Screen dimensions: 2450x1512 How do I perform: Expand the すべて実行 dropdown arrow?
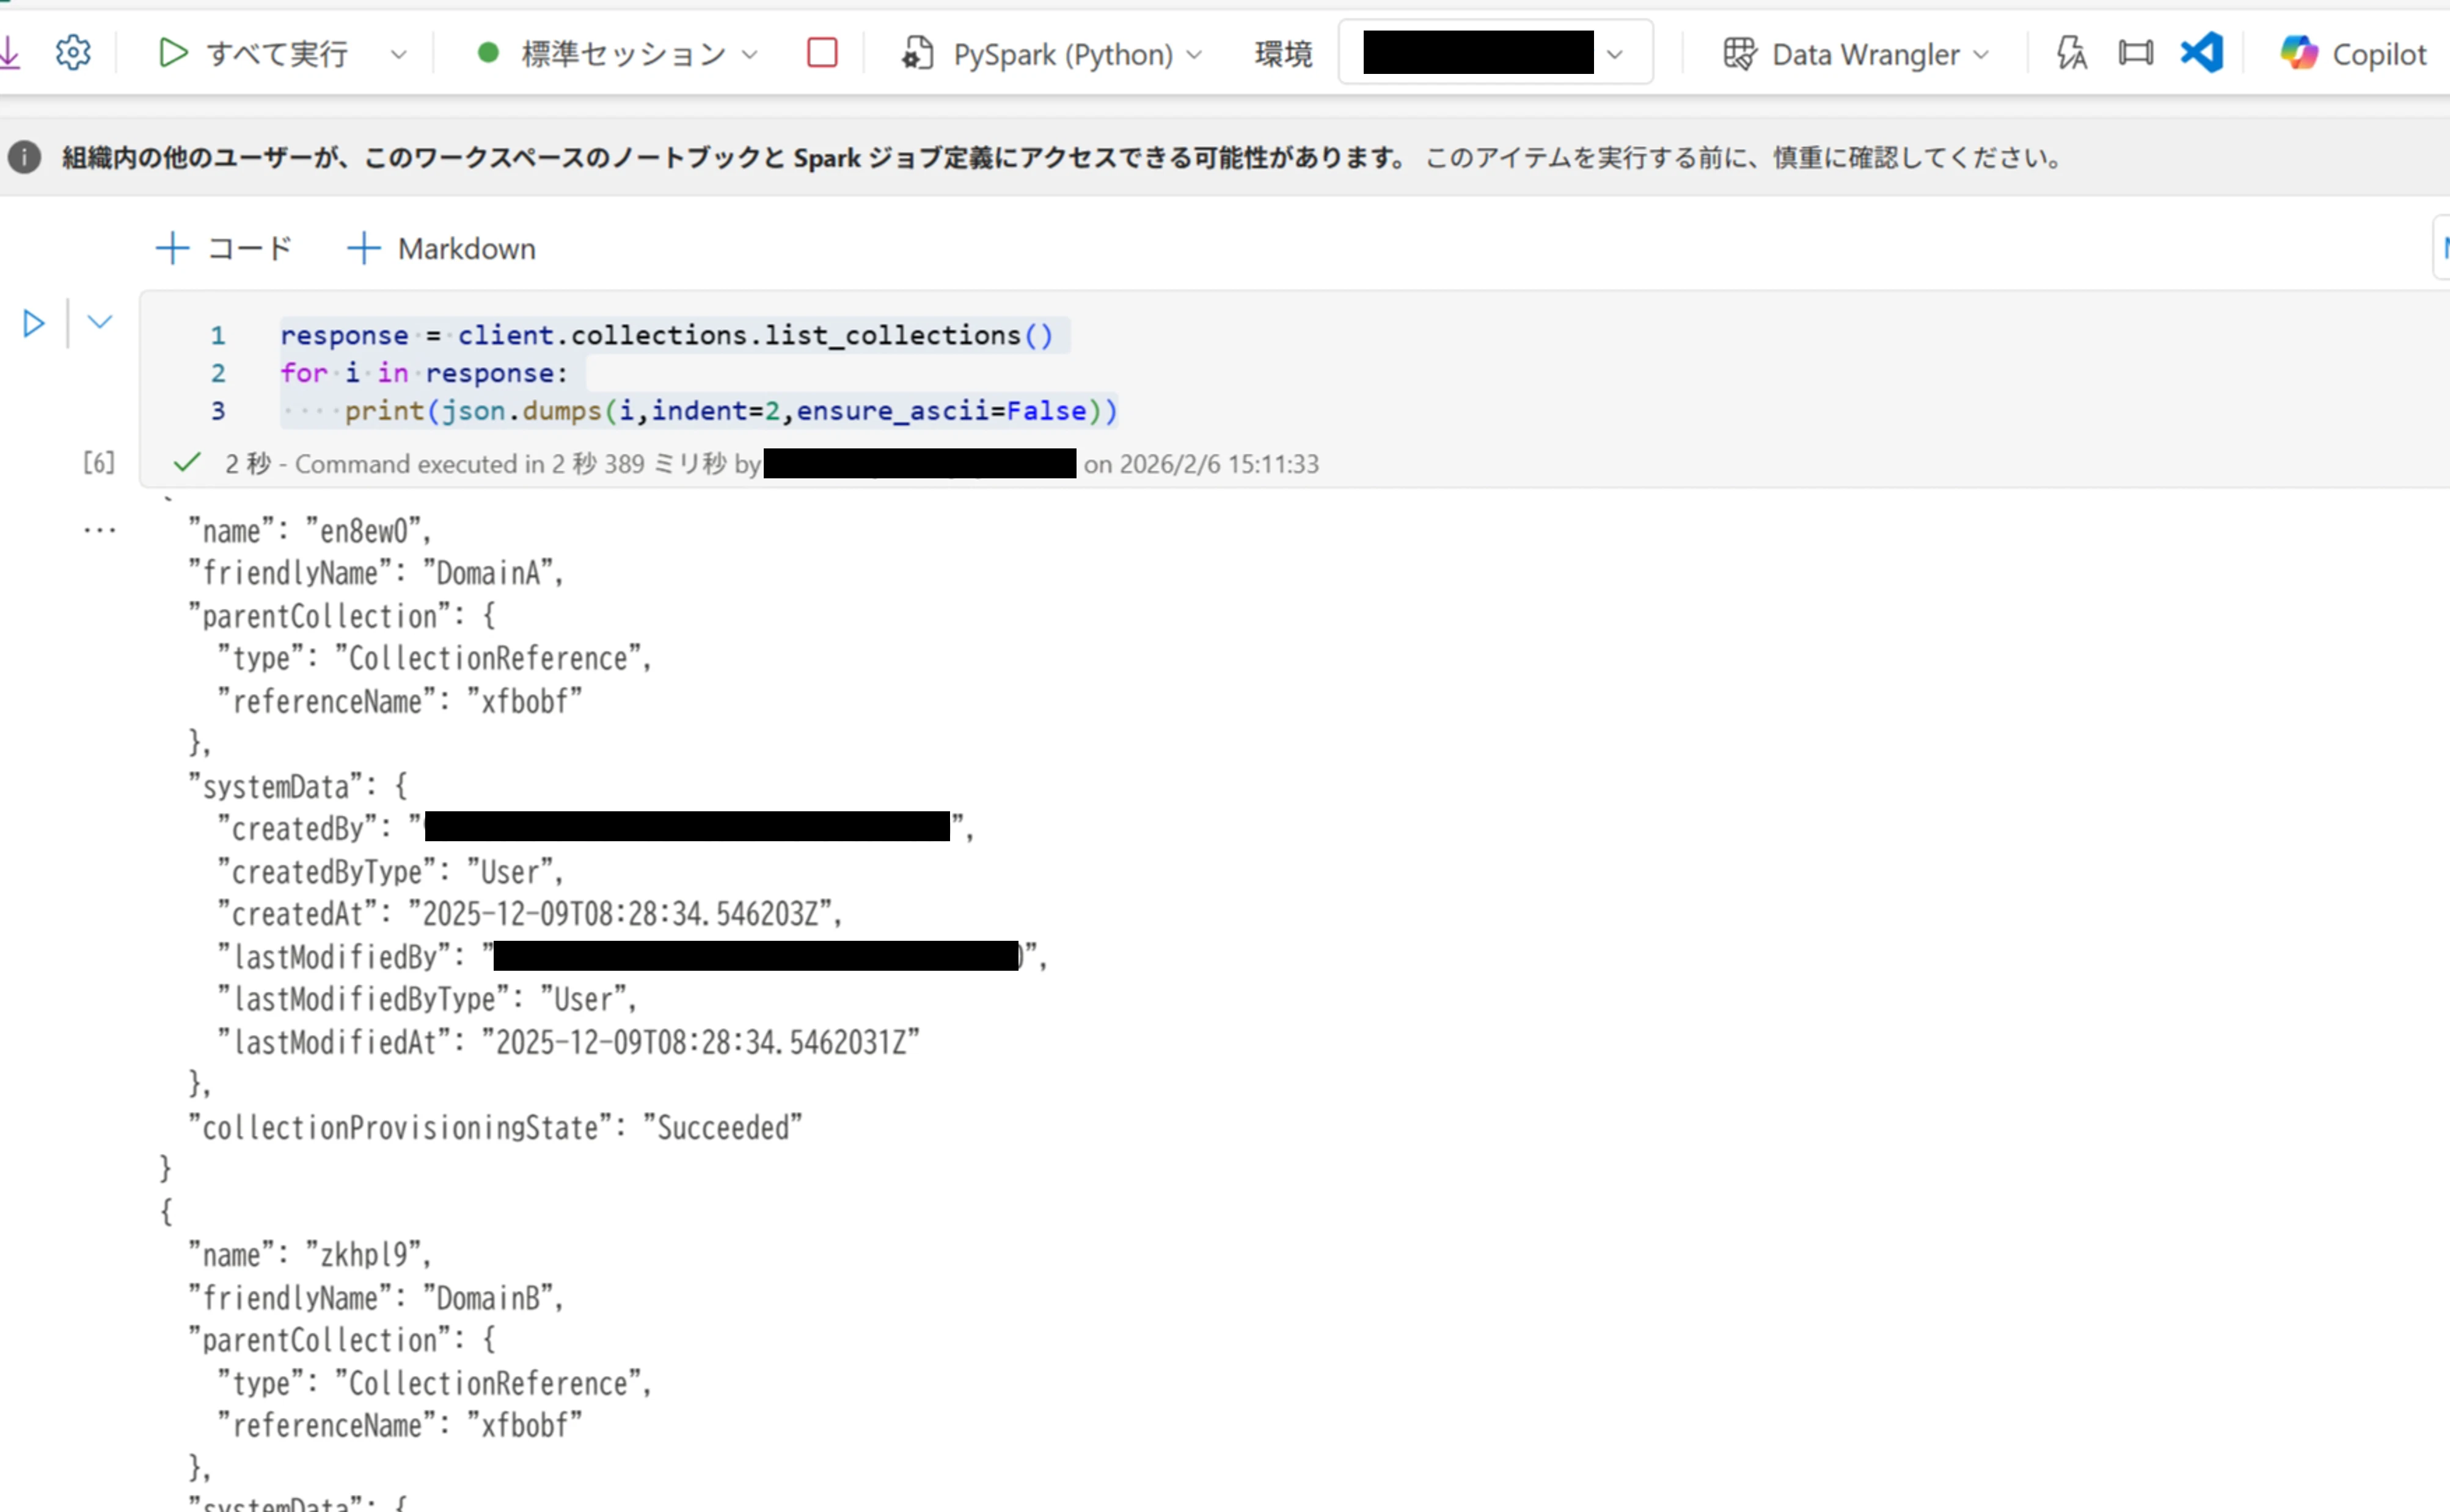[398, 54]
